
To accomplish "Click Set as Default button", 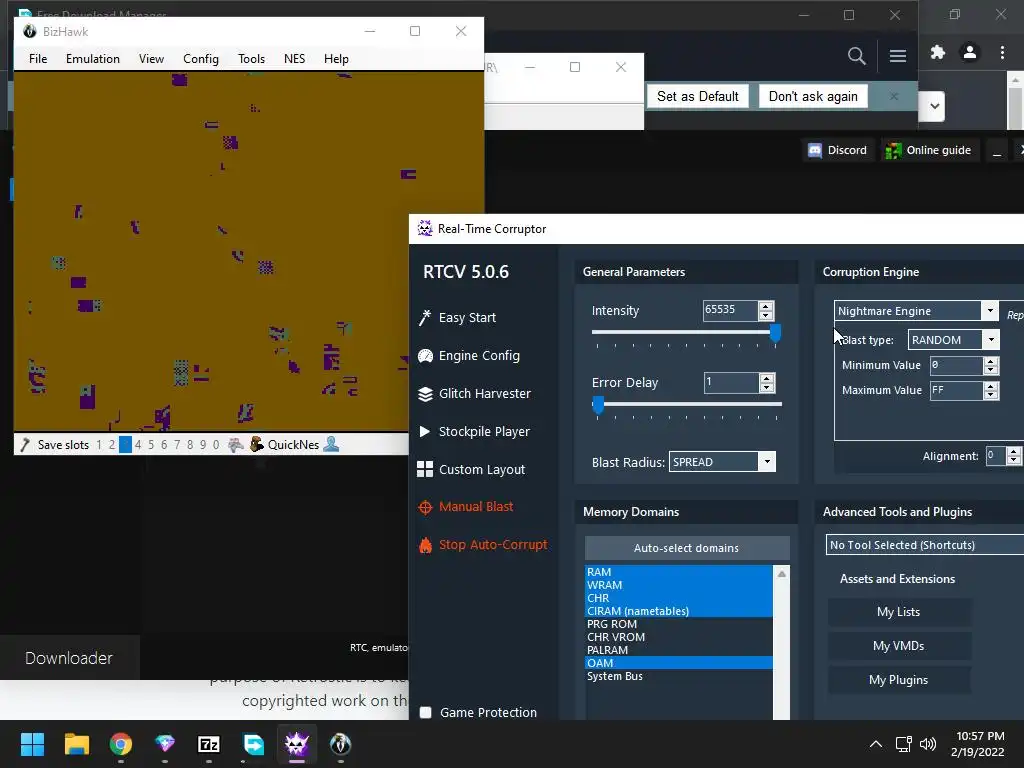I will pyautogui.click(x=697, y=97).
